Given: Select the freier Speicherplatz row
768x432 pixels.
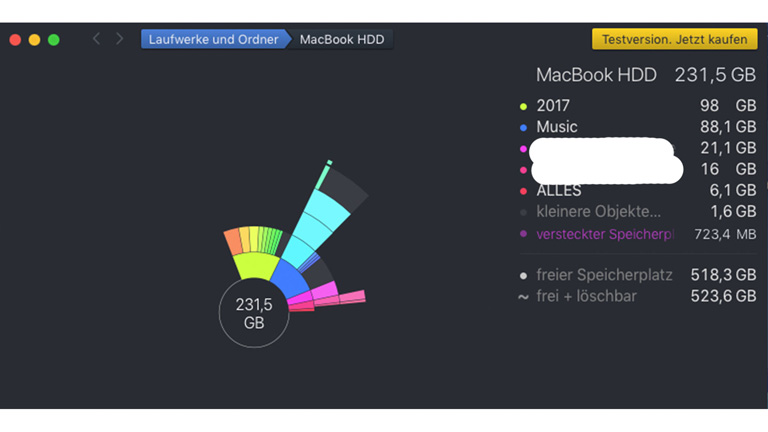Looking at the screenshot, I should tap(604, 274).
